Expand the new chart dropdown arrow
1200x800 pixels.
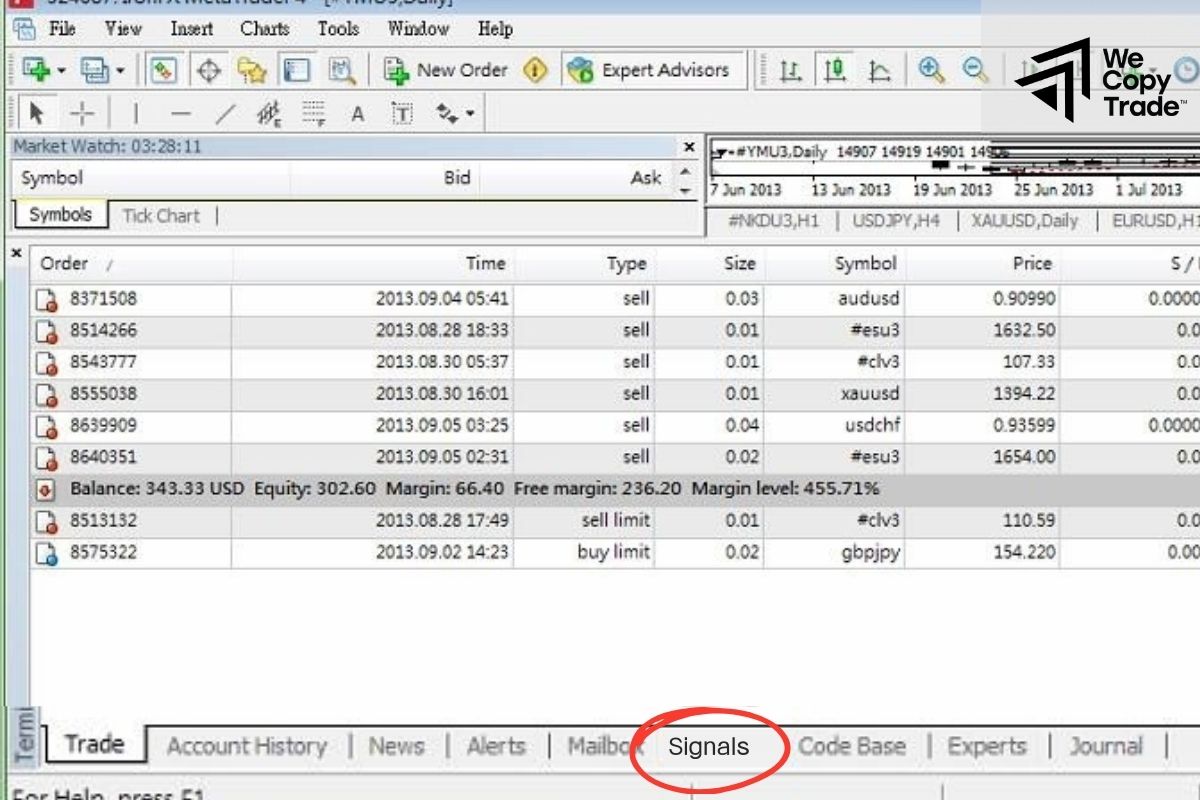(x=61, y=71)
